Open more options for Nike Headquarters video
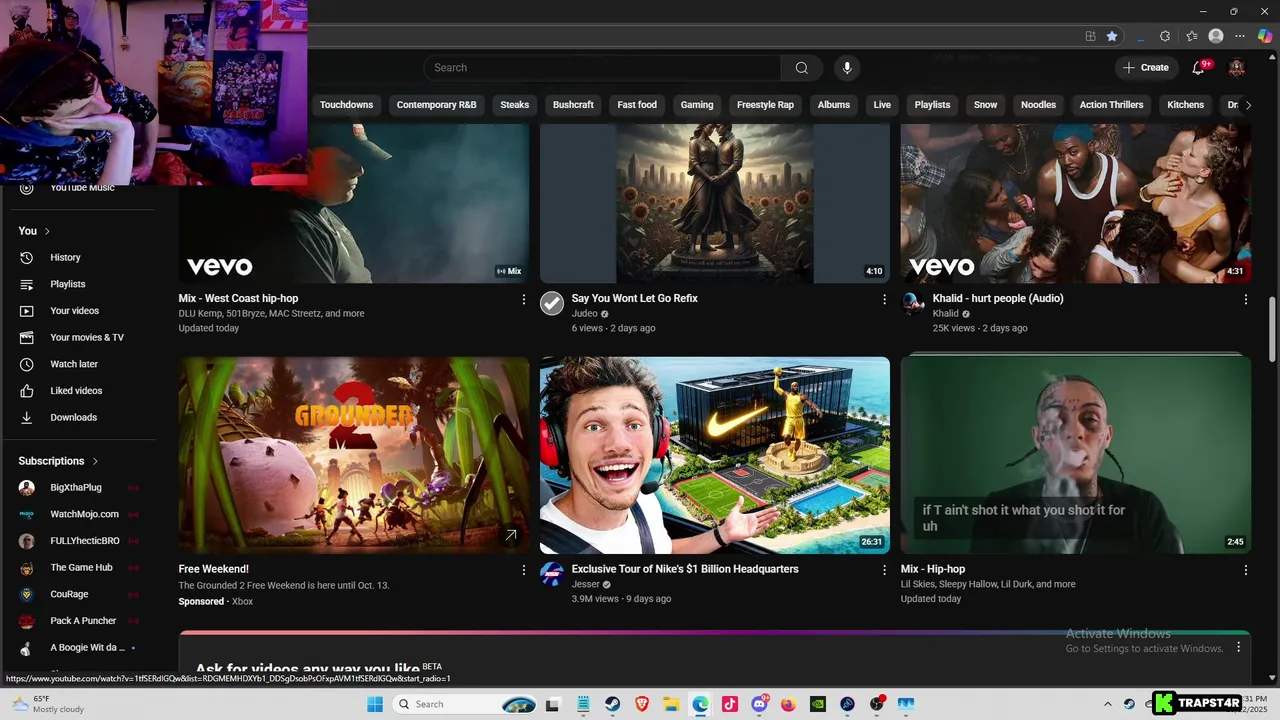The image size is (1280, 720). (884, 570)
